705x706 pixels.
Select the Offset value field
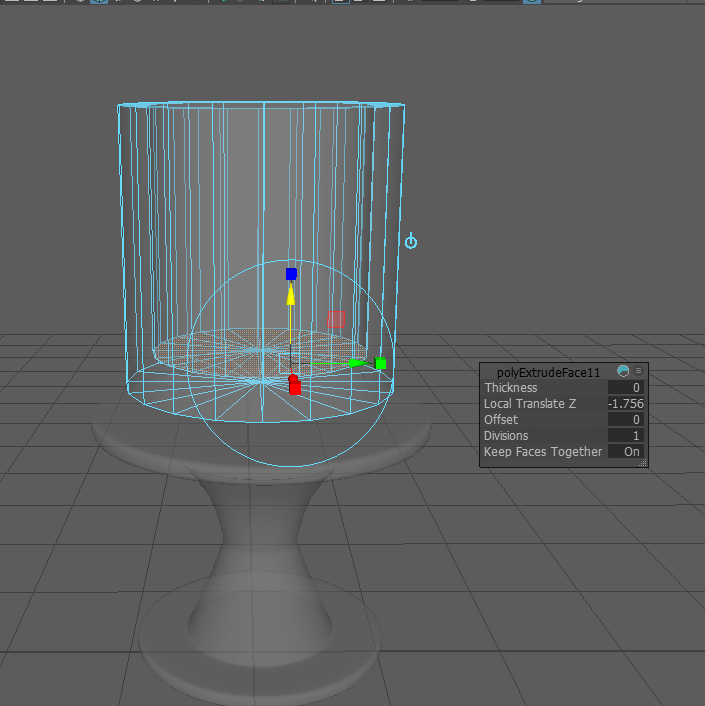pos(626,420)
